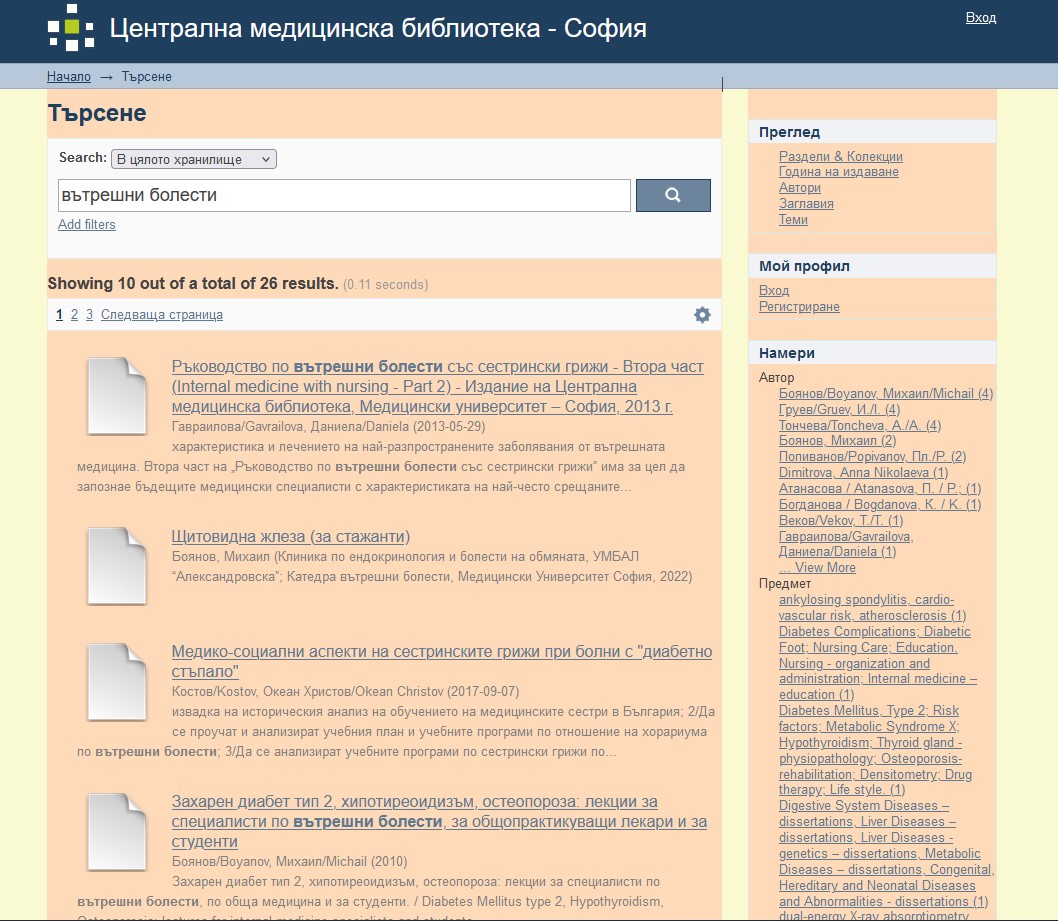Image resolution: width=1058 pixels, height=921 pixels.
Task: Click document icon beside Щитовидна жлеза result
Action: pyautogui.click(x=117, y=566)
